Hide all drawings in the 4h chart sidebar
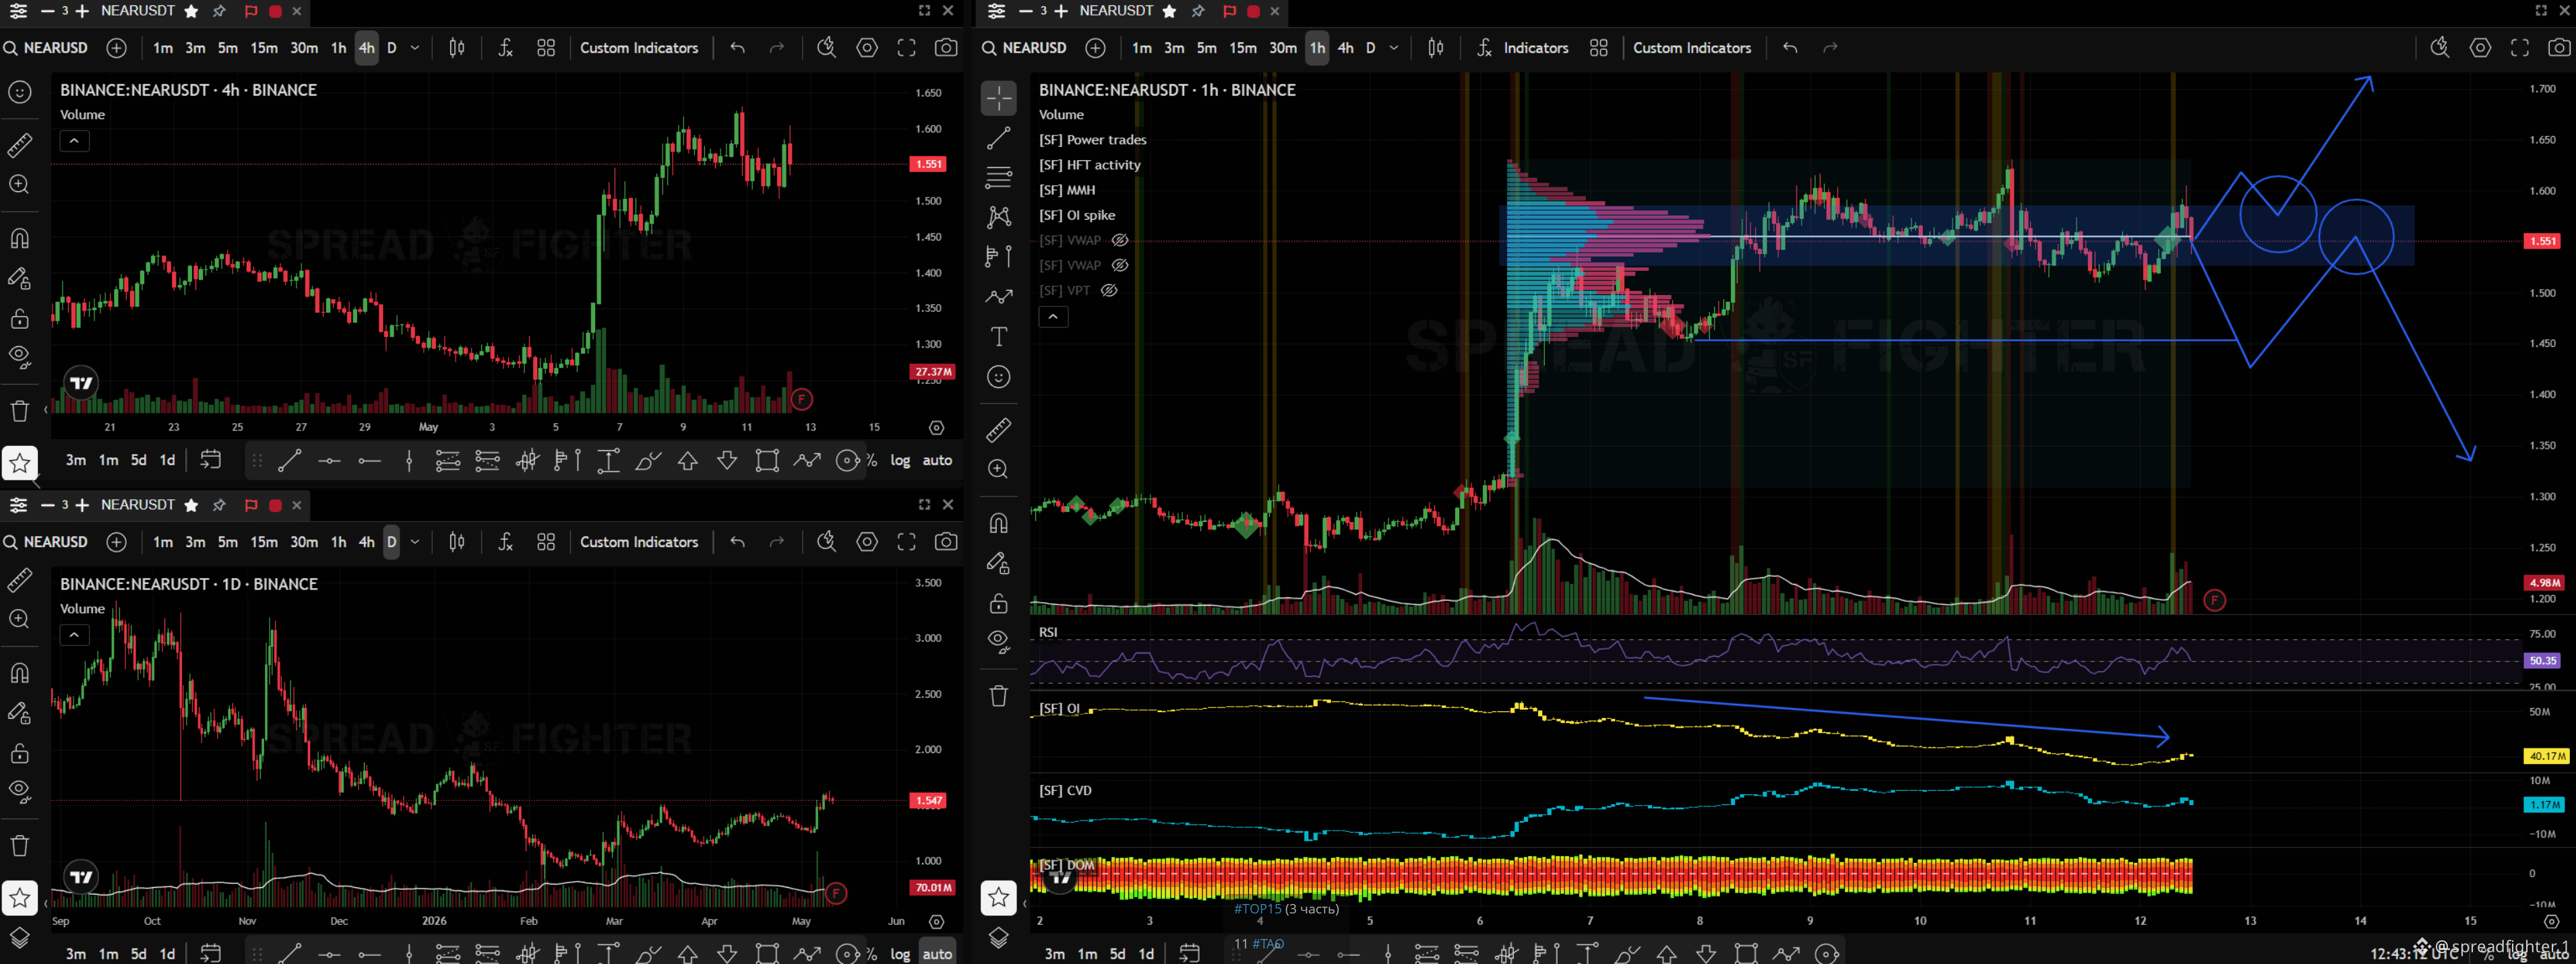2576x964 pixels. [19, 357]
